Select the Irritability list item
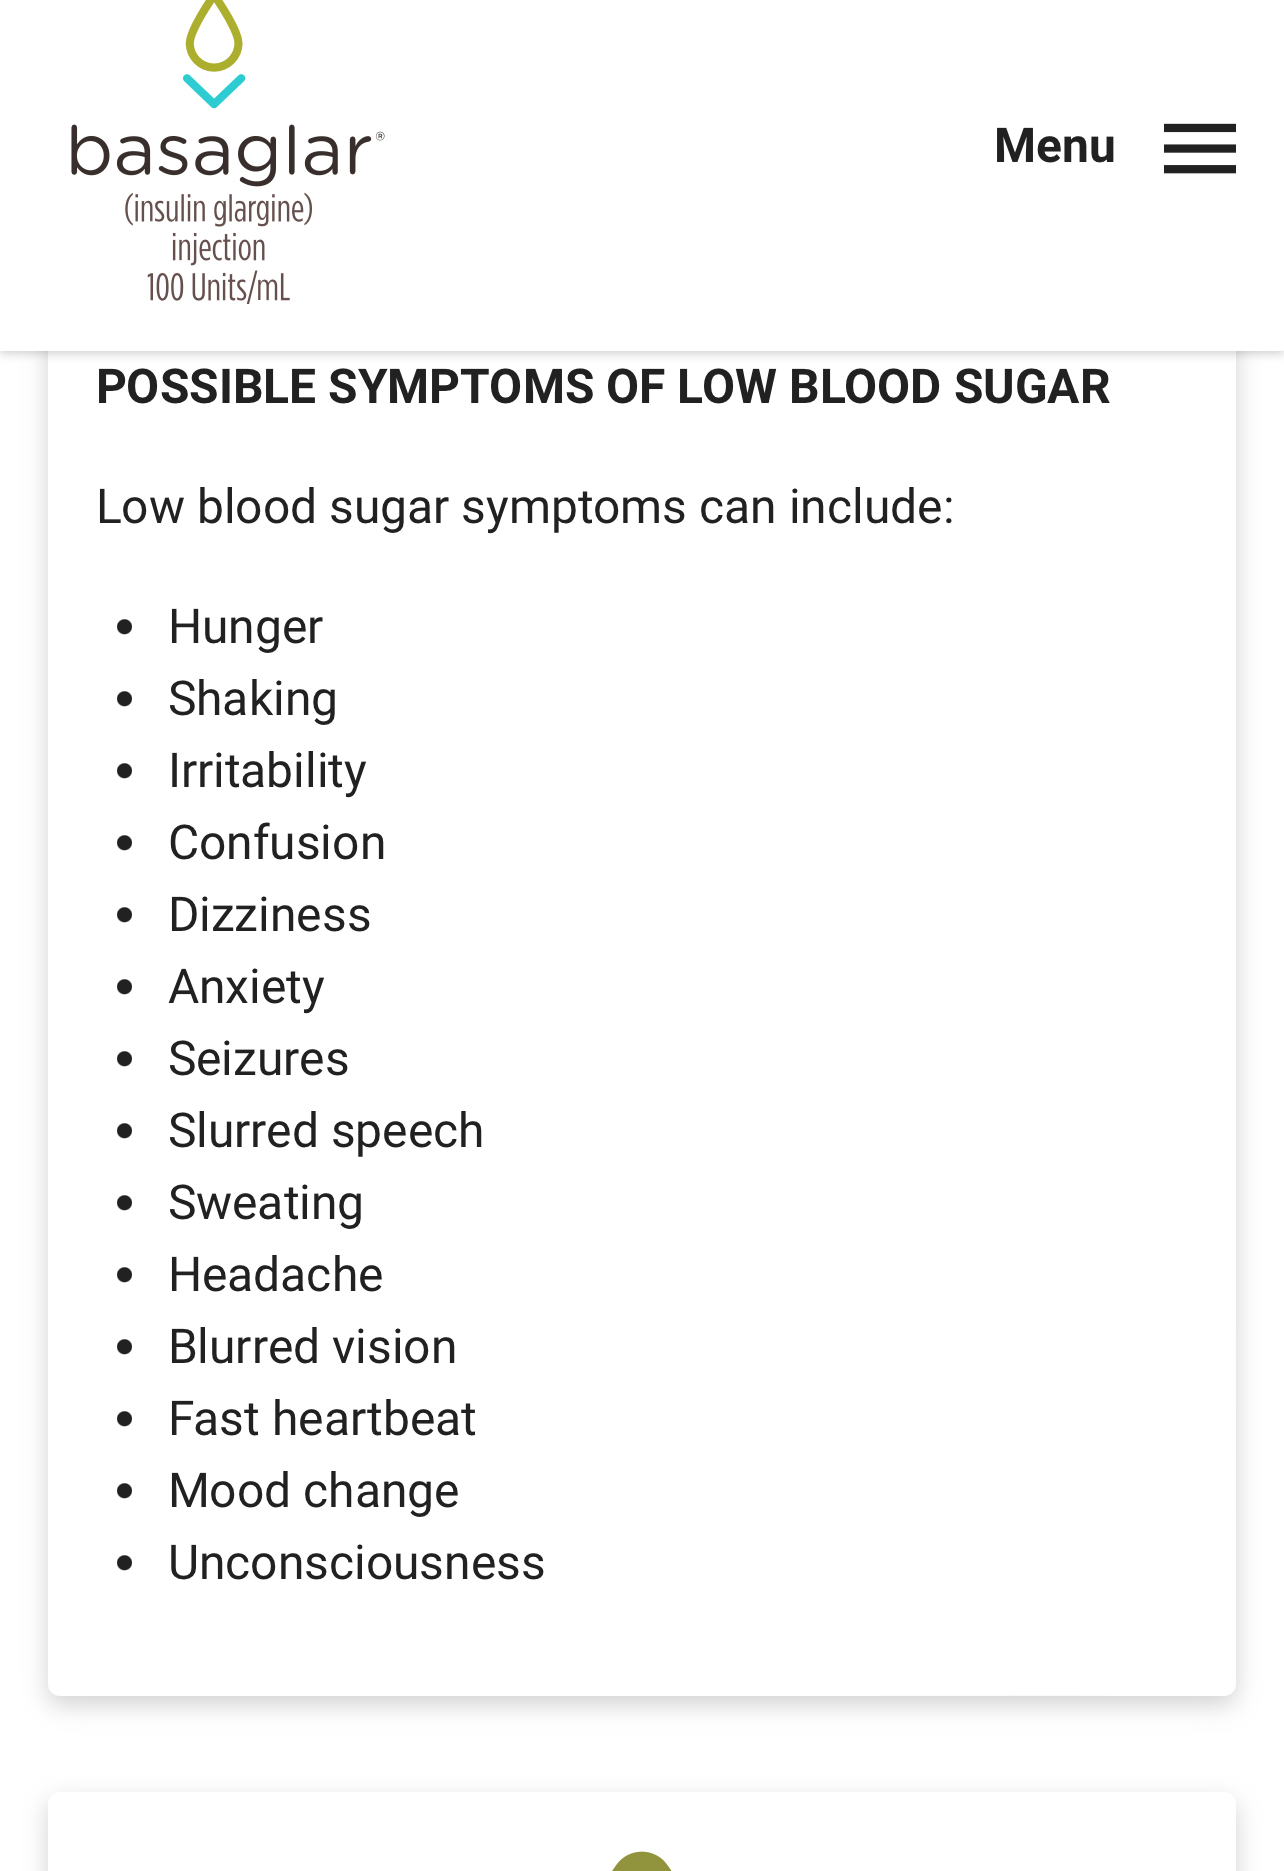Viewport: 1284px width, 1871px height. 267,771
